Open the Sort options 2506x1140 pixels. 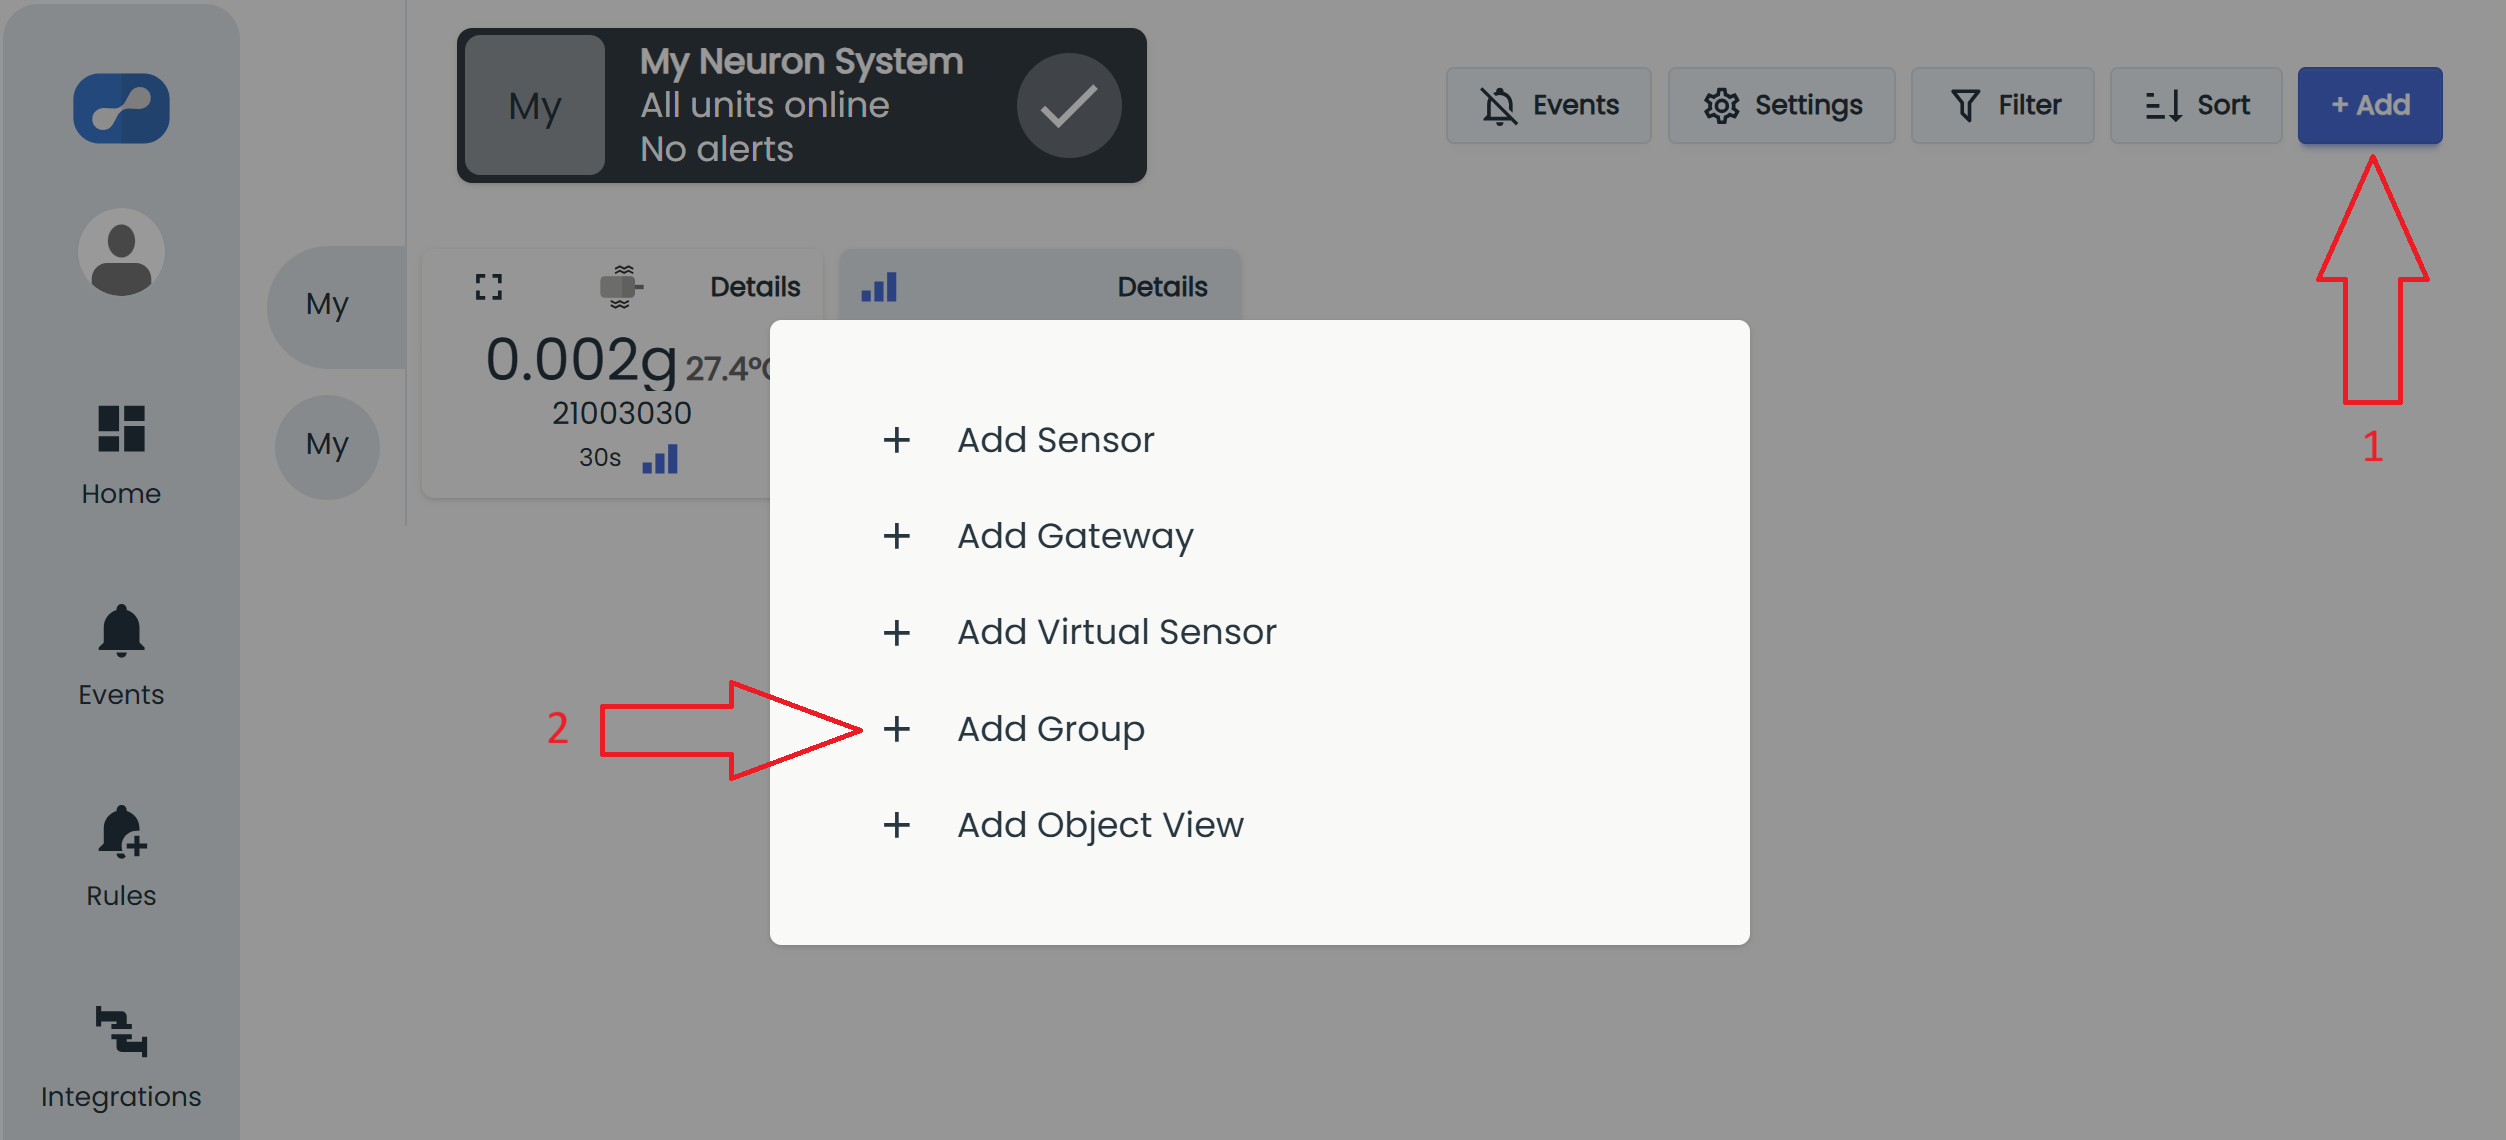(2196, 105)
